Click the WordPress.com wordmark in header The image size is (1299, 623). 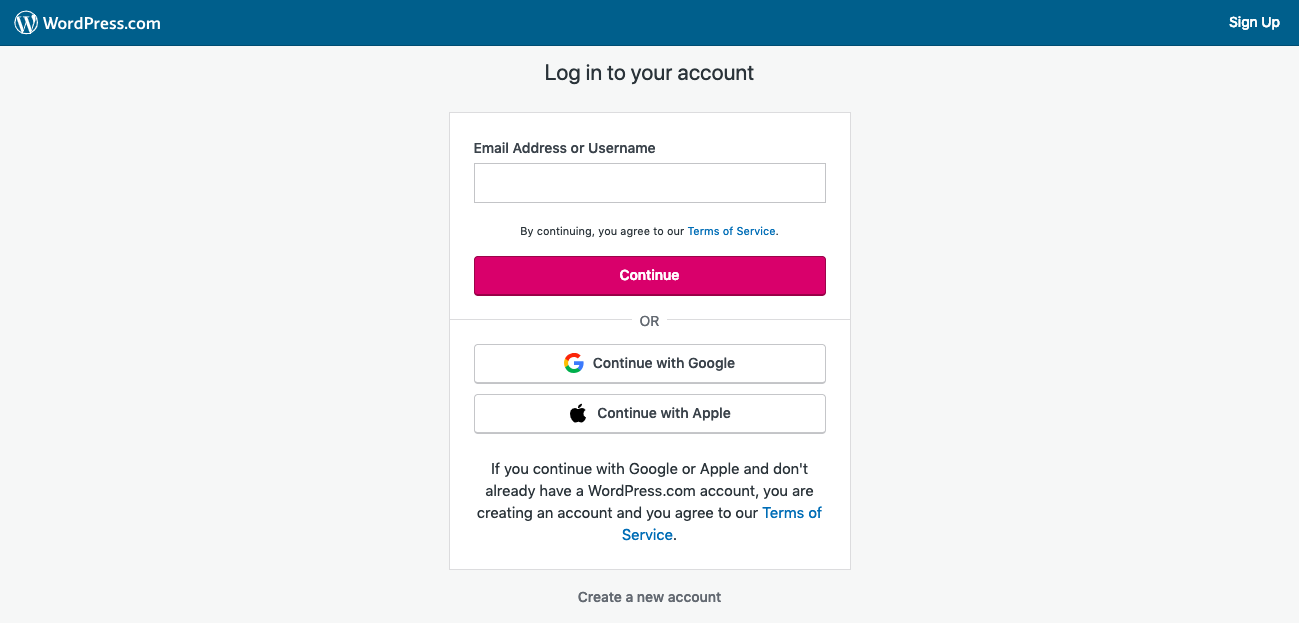click(101, 23)
